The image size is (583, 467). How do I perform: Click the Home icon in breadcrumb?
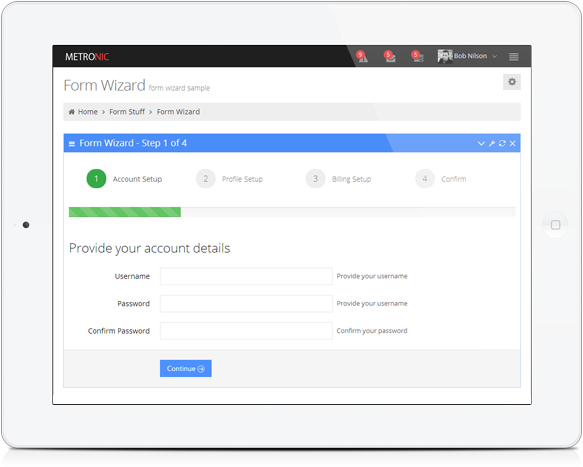click(71, 112)
